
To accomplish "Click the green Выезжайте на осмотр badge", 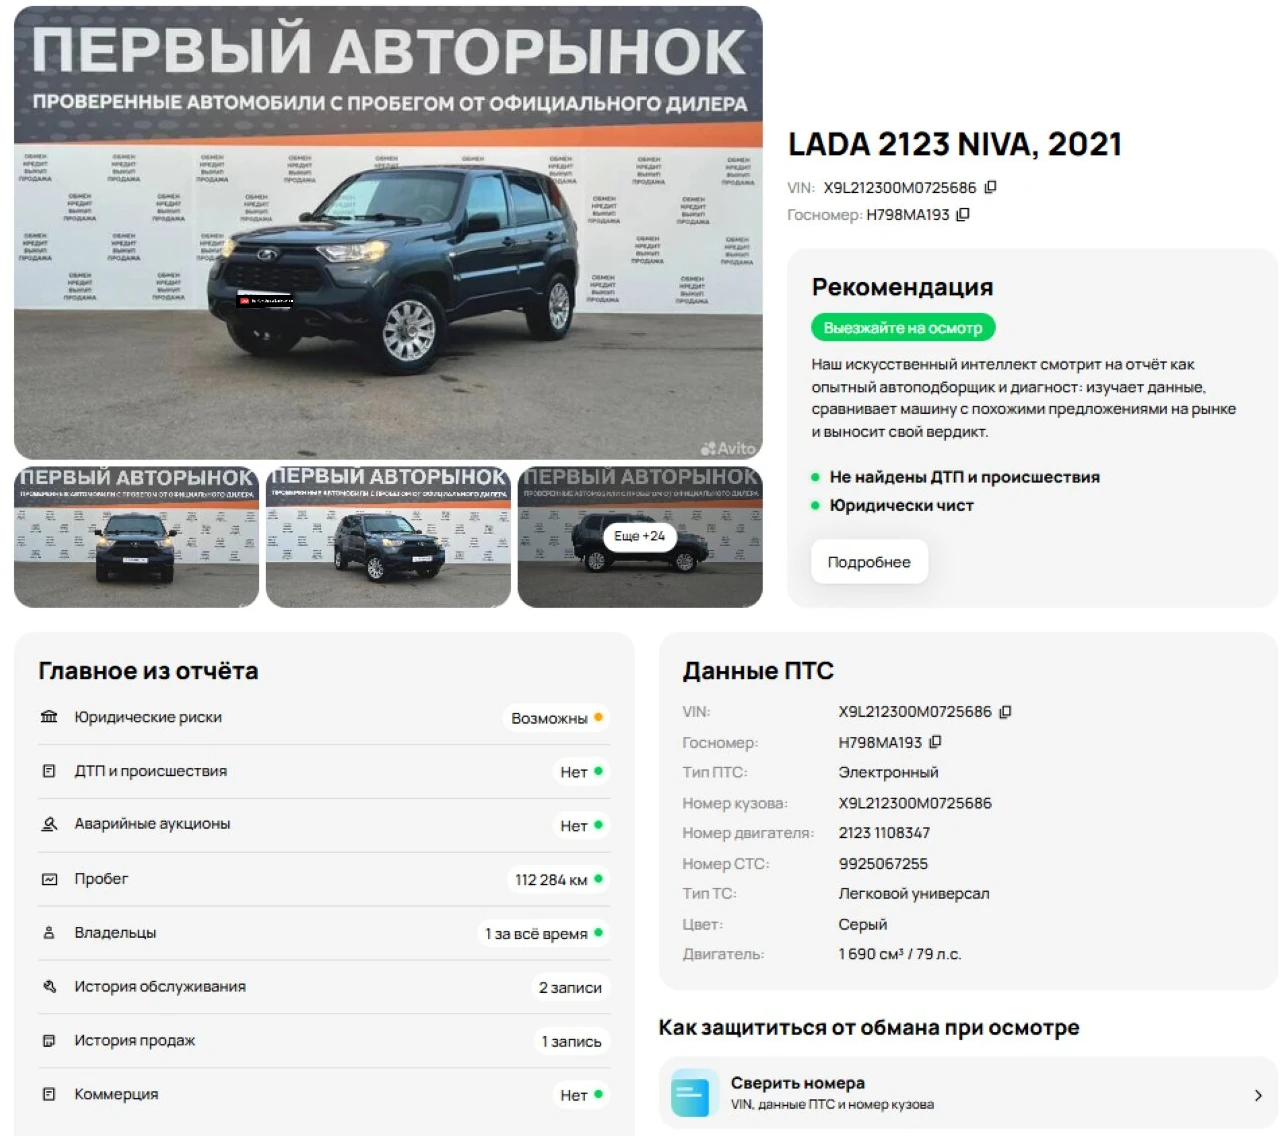I will 903,328.
